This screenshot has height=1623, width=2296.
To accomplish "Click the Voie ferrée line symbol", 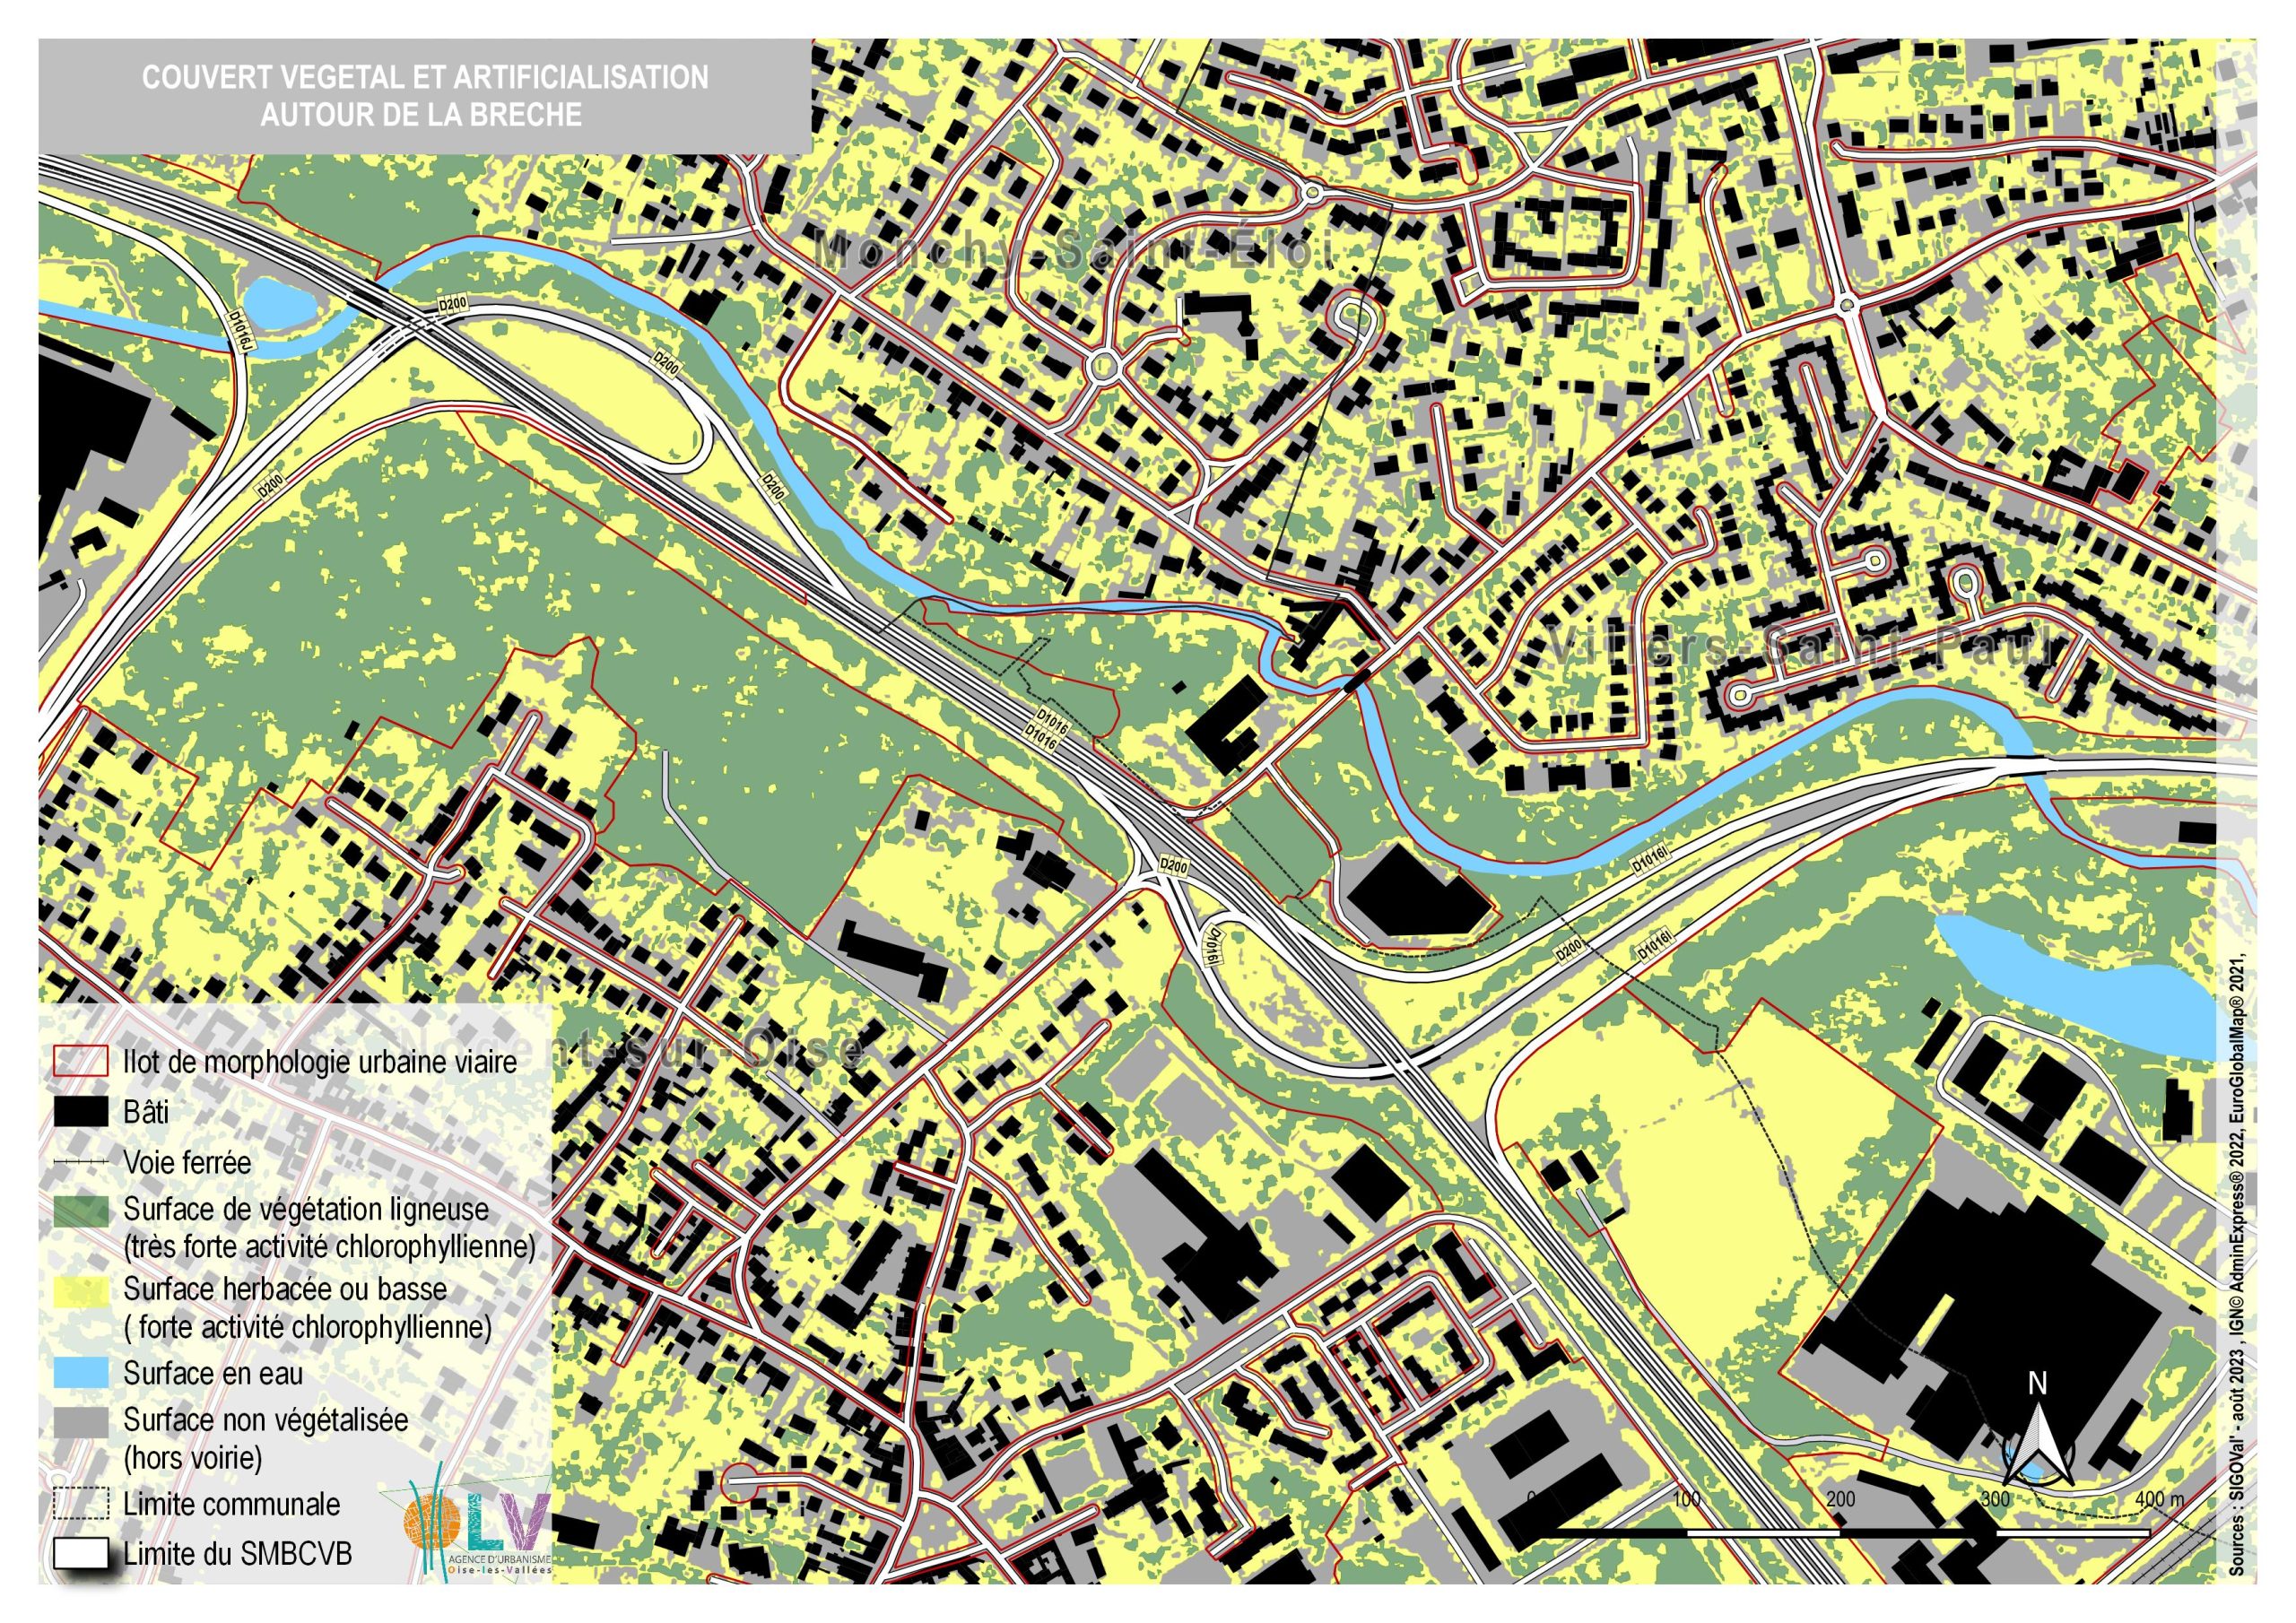I will [x=80, y=1162].
